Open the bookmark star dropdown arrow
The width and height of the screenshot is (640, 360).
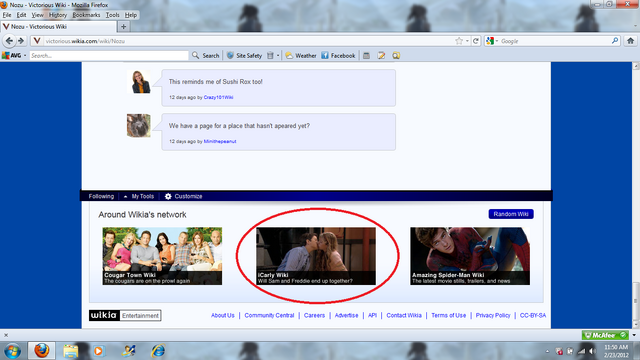(x=467, y=41)
